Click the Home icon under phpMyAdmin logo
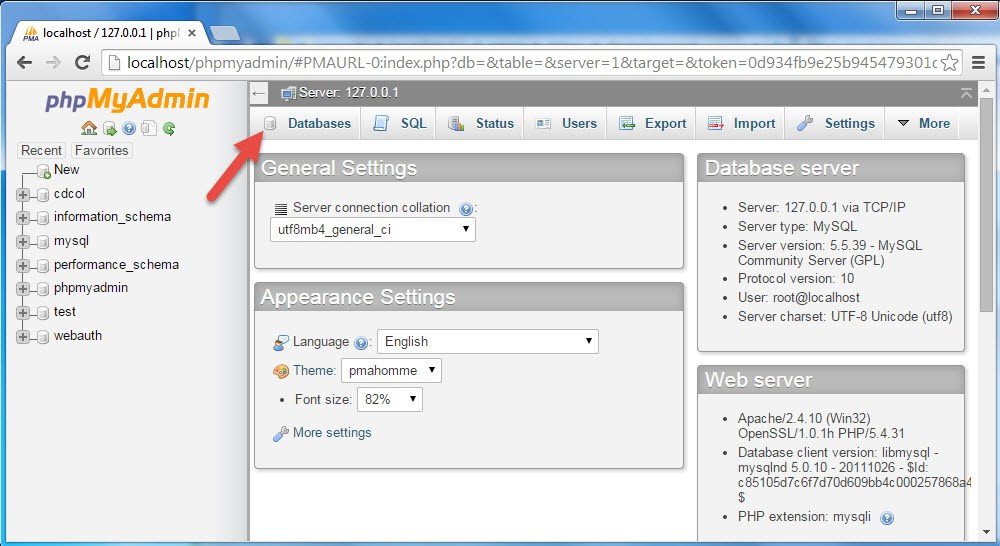 pos(88,128)
